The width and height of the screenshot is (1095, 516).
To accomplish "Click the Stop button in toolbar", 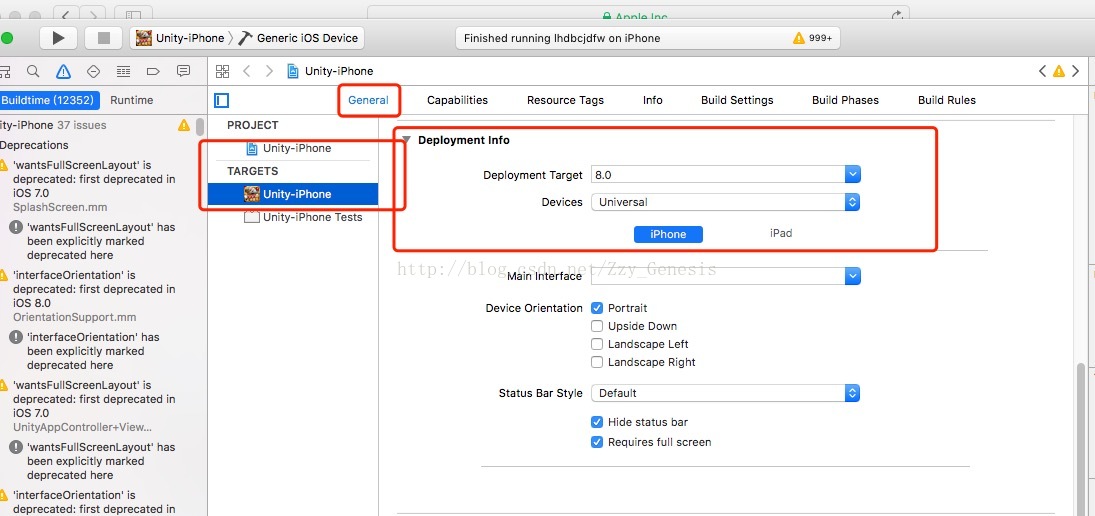I will 104,38.
